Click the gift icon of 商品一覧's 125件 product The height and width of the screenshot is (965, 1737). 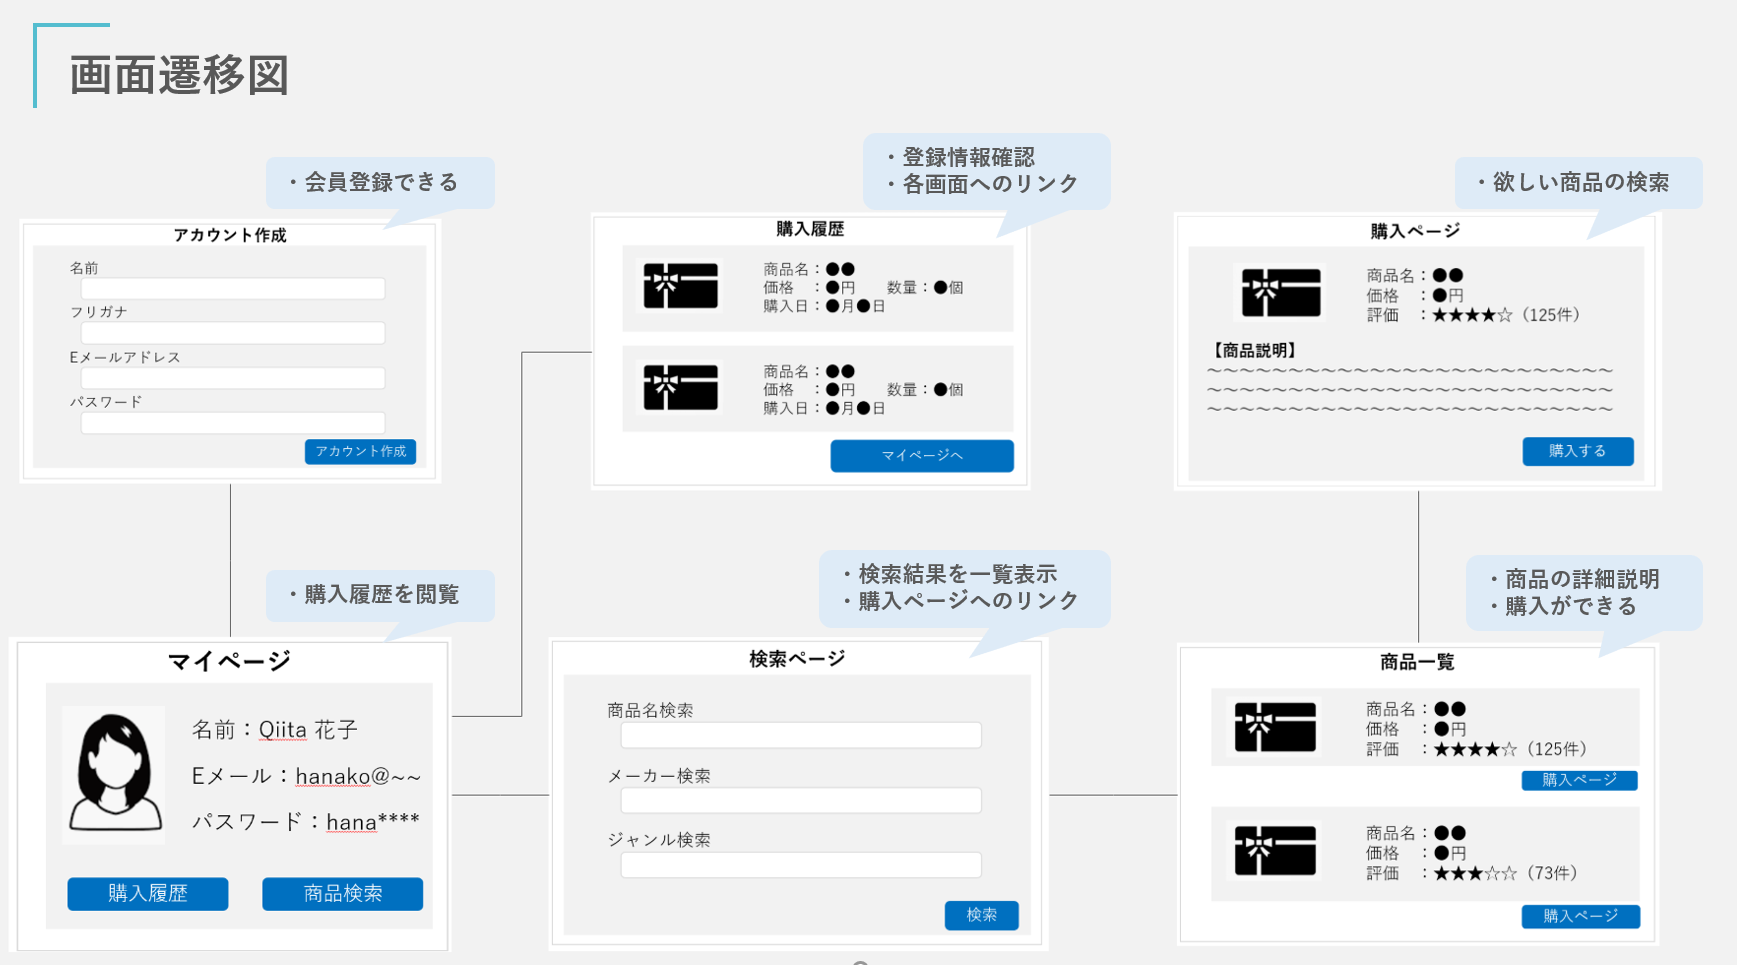[x=1275, y=727]
